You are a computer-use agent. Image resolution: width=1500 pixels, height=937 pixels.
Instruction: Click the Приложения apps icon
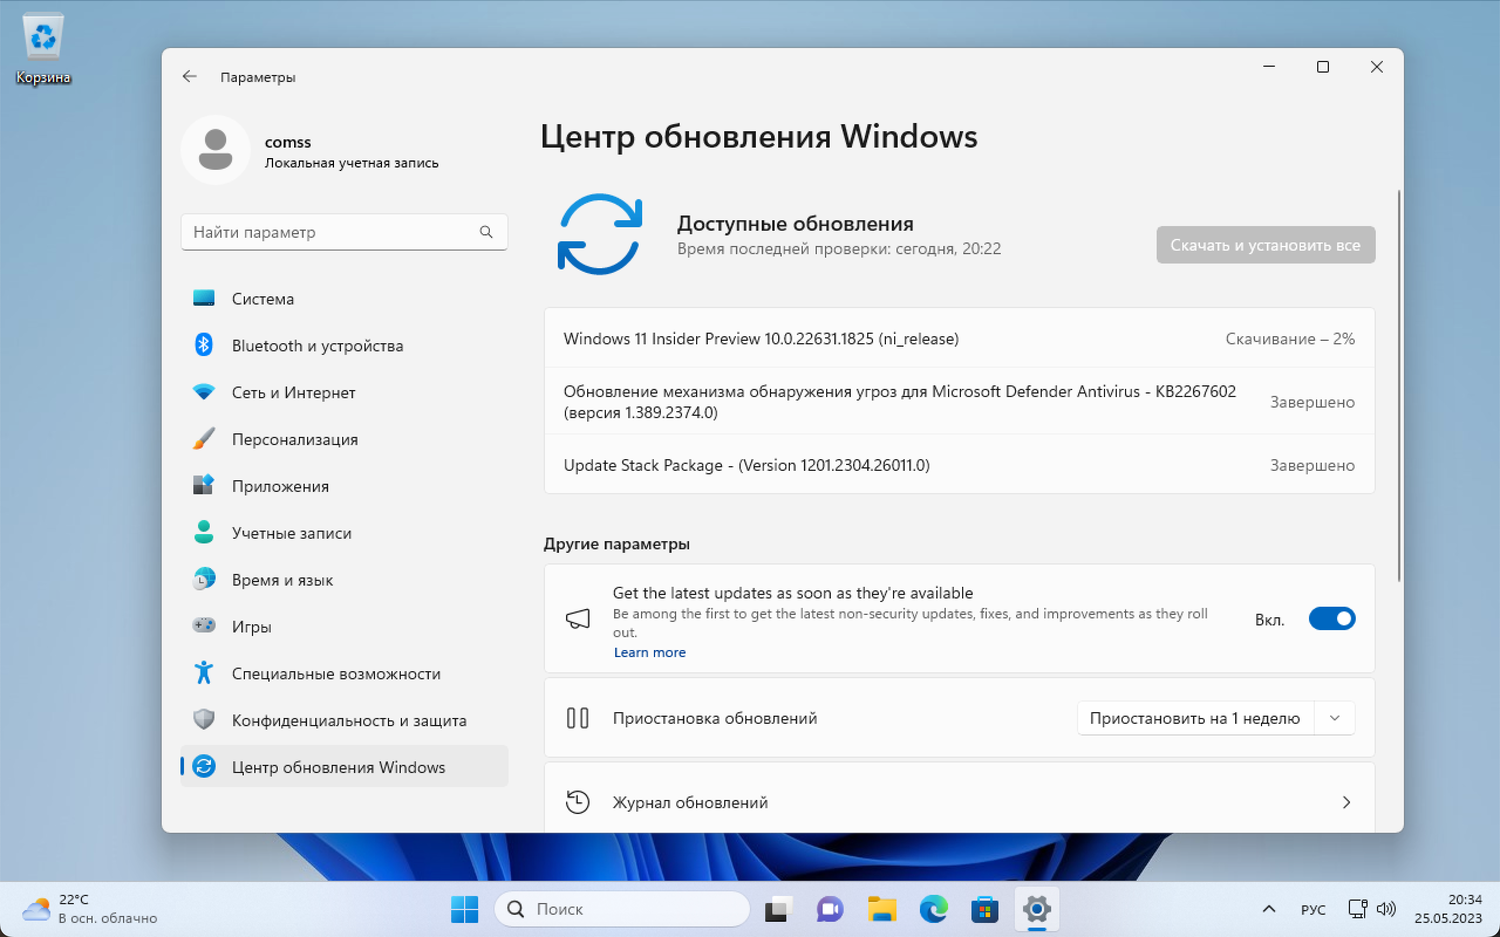tap(204, 486)
